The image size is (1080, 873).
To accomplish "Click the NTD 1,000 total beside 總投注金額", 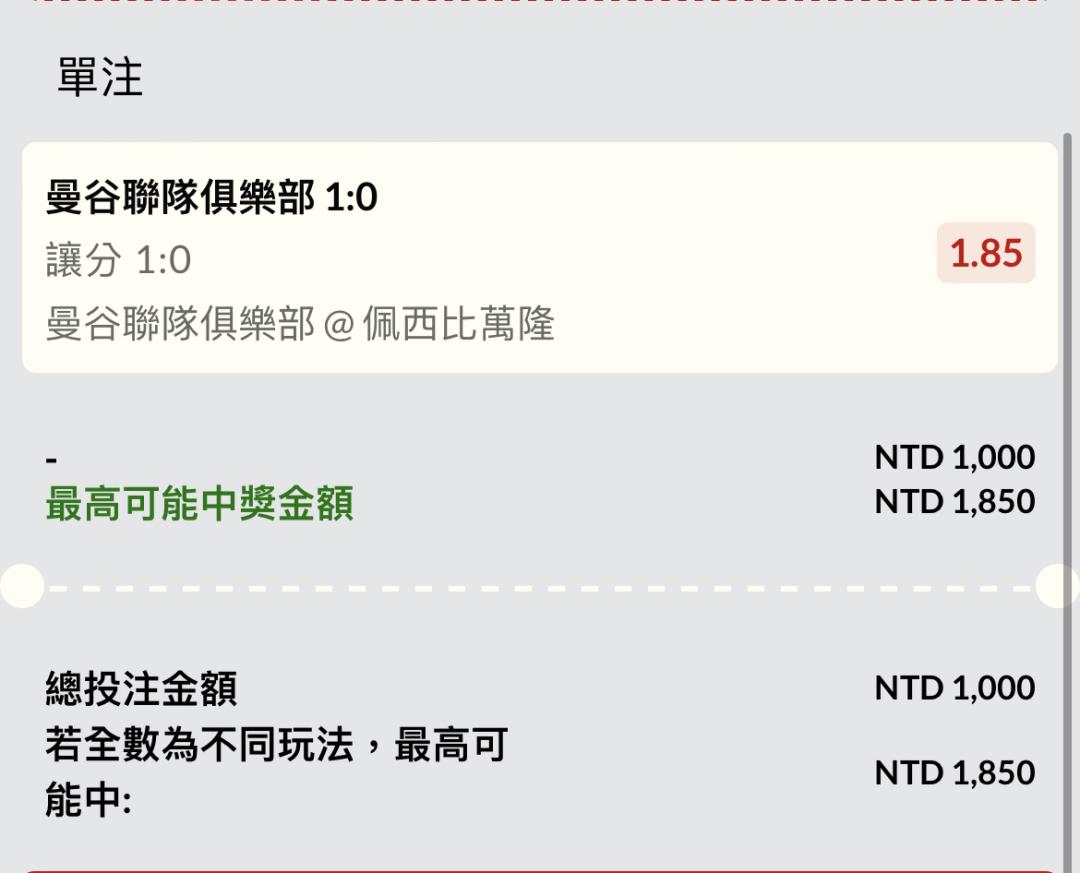I will (954, 688).
